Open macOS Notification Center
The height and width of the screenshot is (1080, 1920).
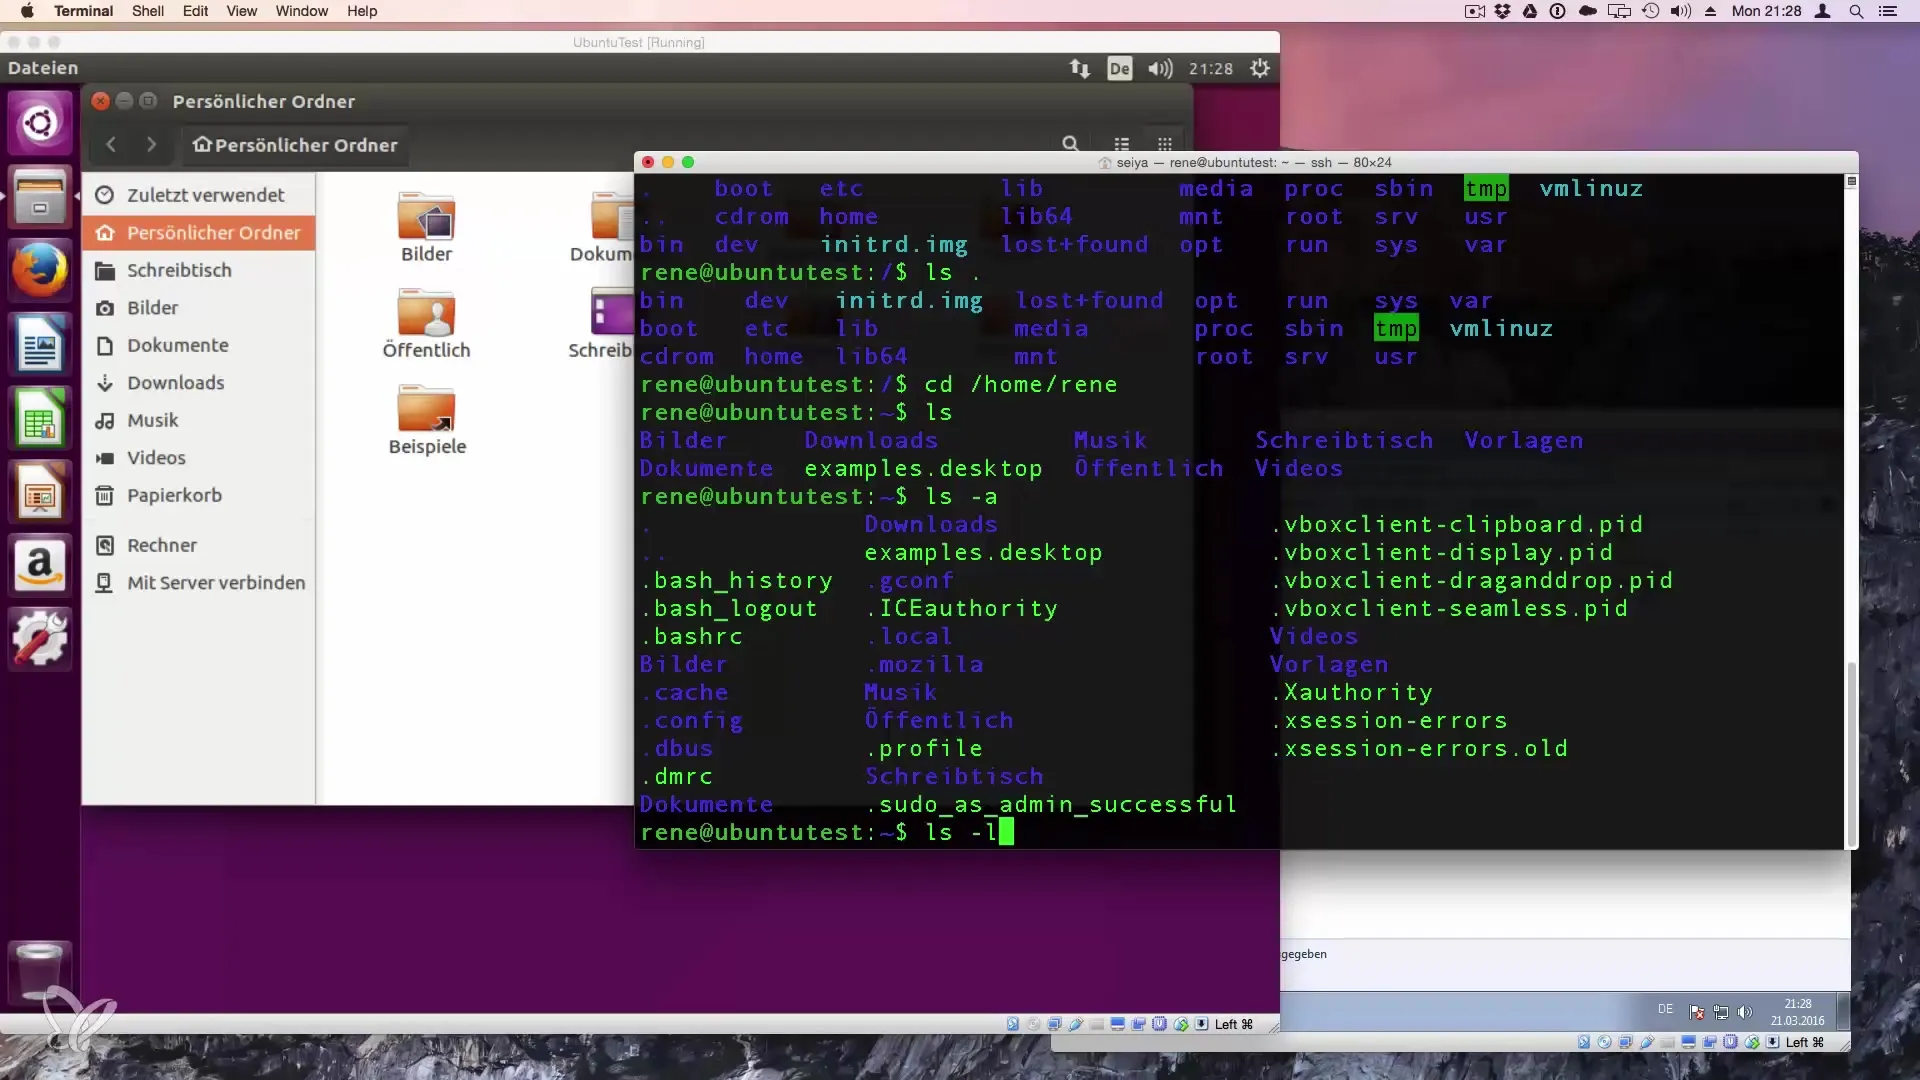(1888, 11)
